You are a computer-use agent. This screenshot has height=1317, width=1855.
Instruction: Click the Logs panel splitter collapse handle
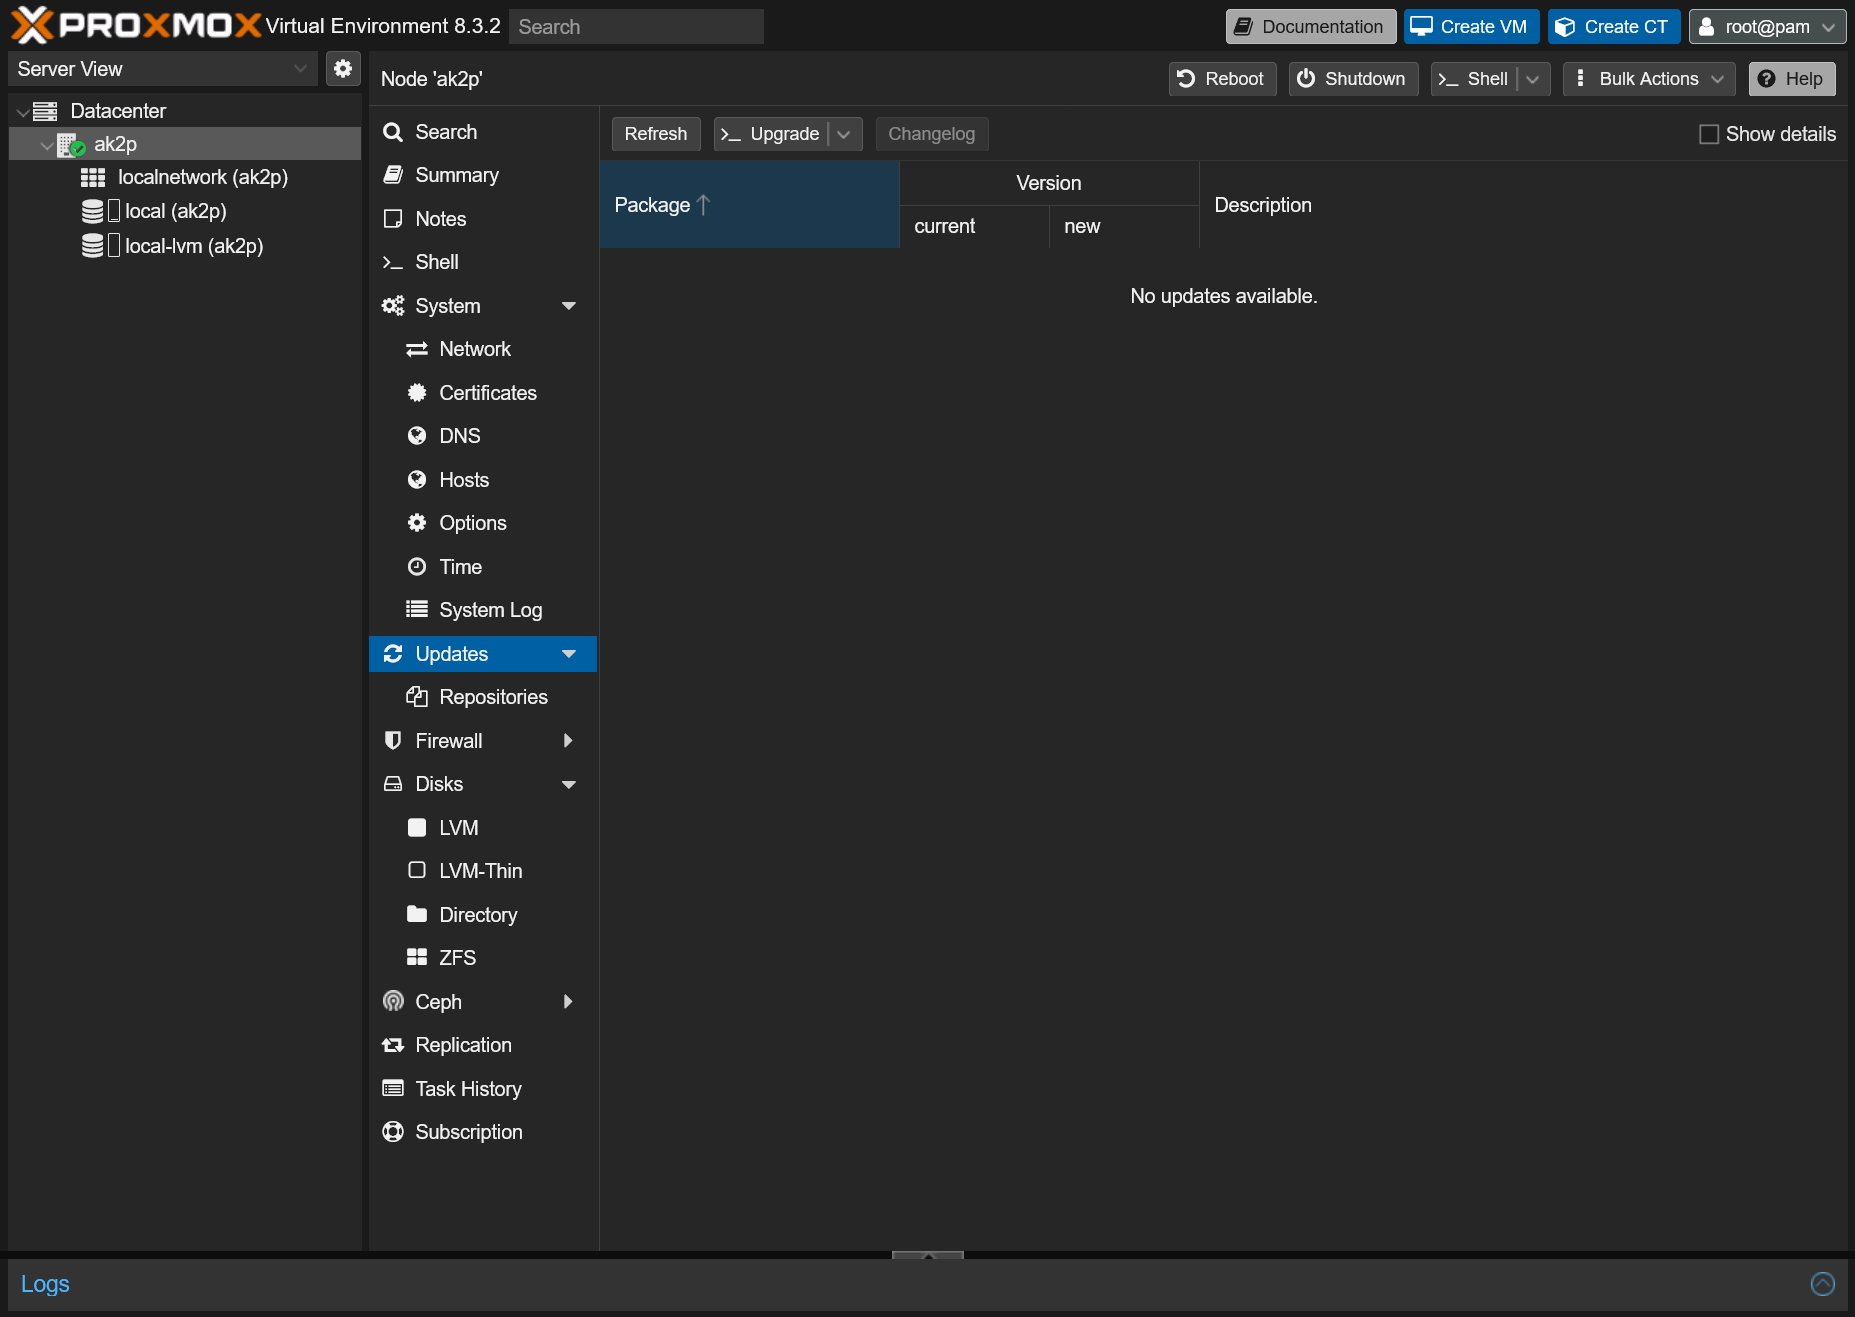[927, 1255]
